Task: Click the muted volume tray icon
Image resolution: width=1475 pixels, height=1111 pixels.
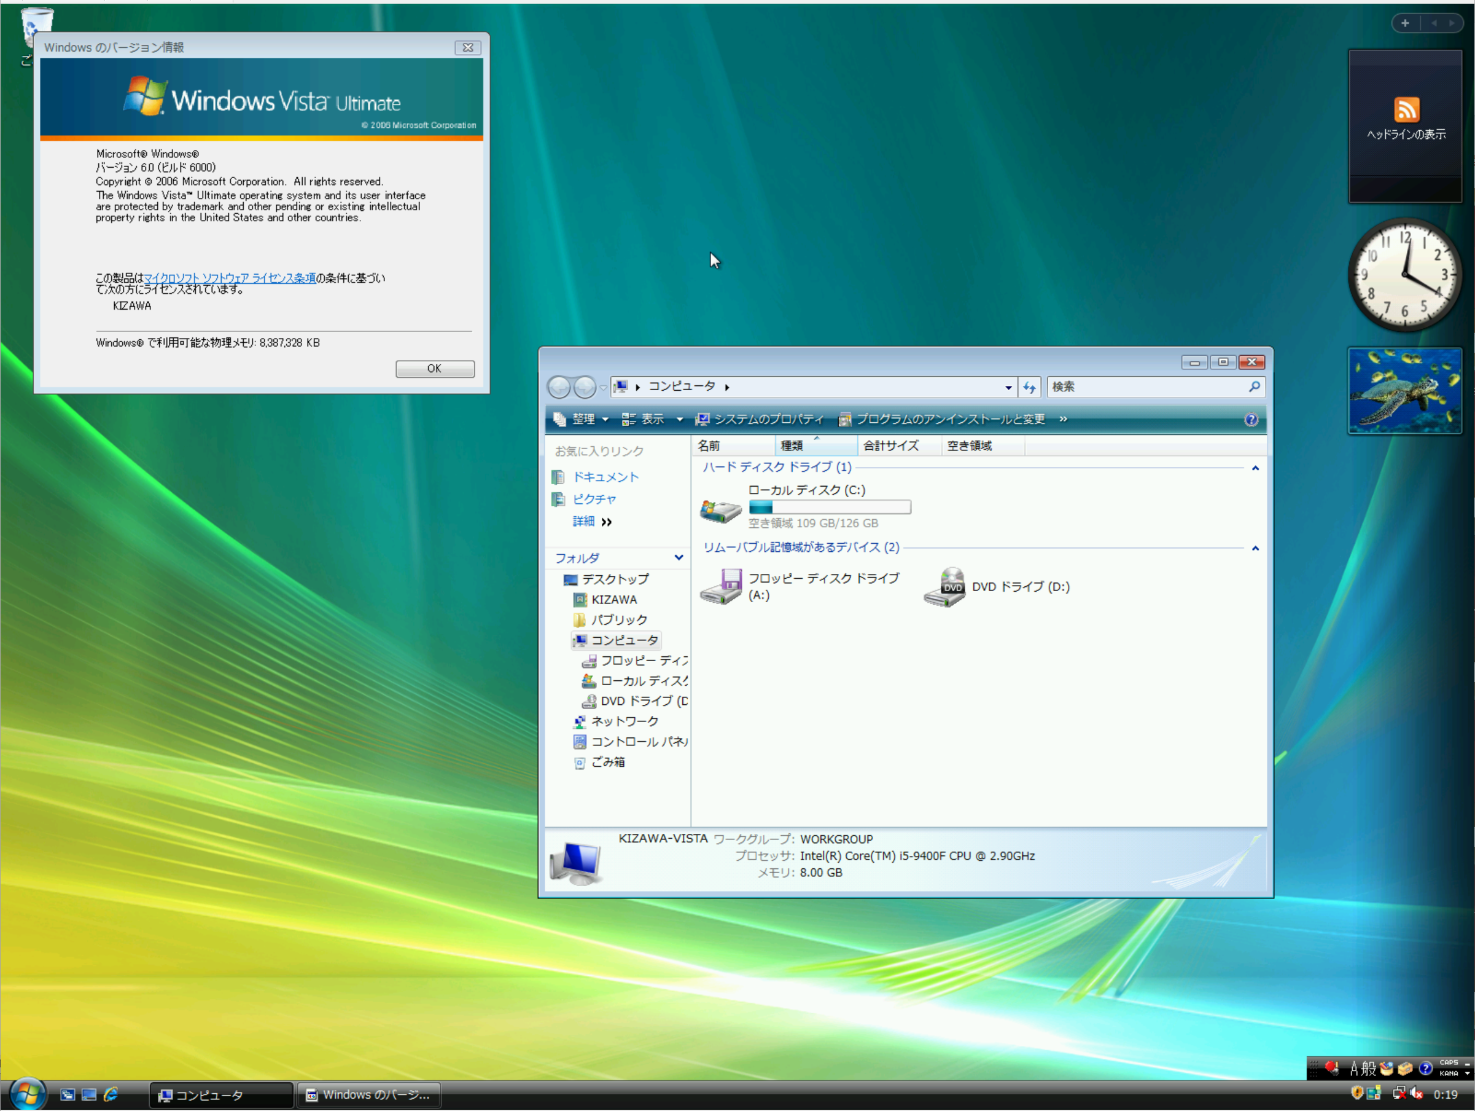Action: [1416, 1094]
